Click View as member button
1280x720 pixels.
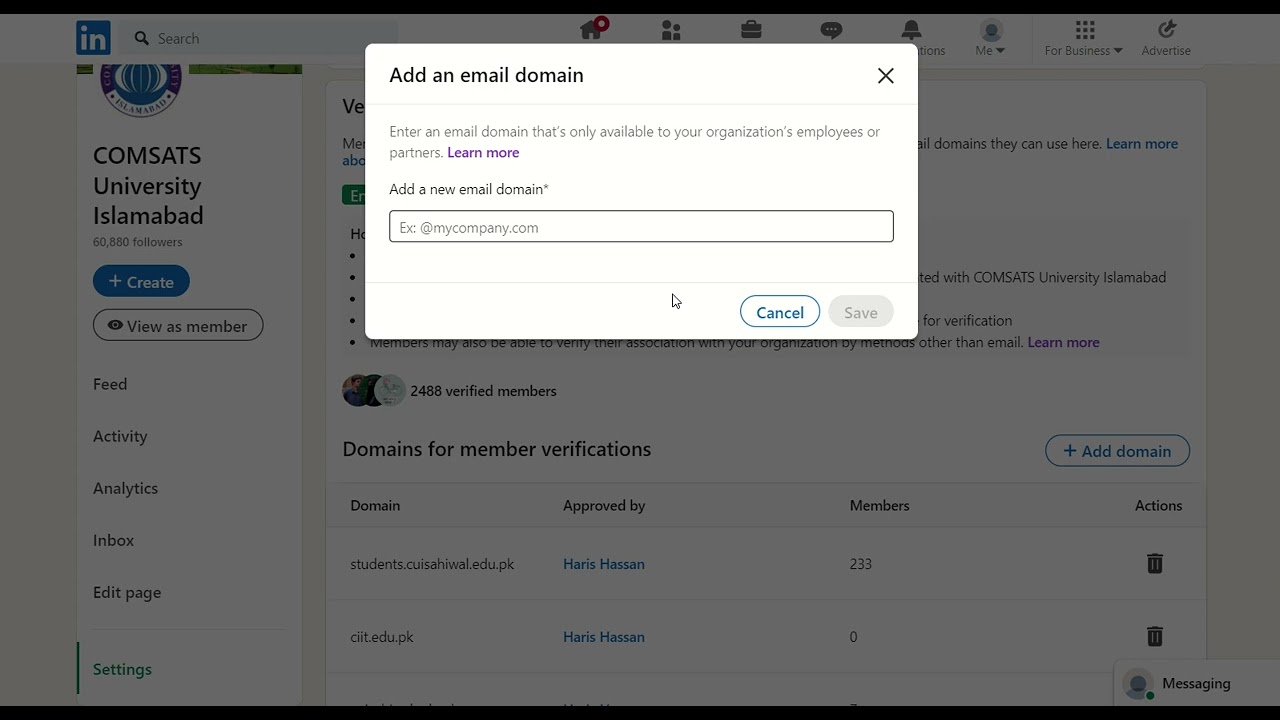[178, 326]
